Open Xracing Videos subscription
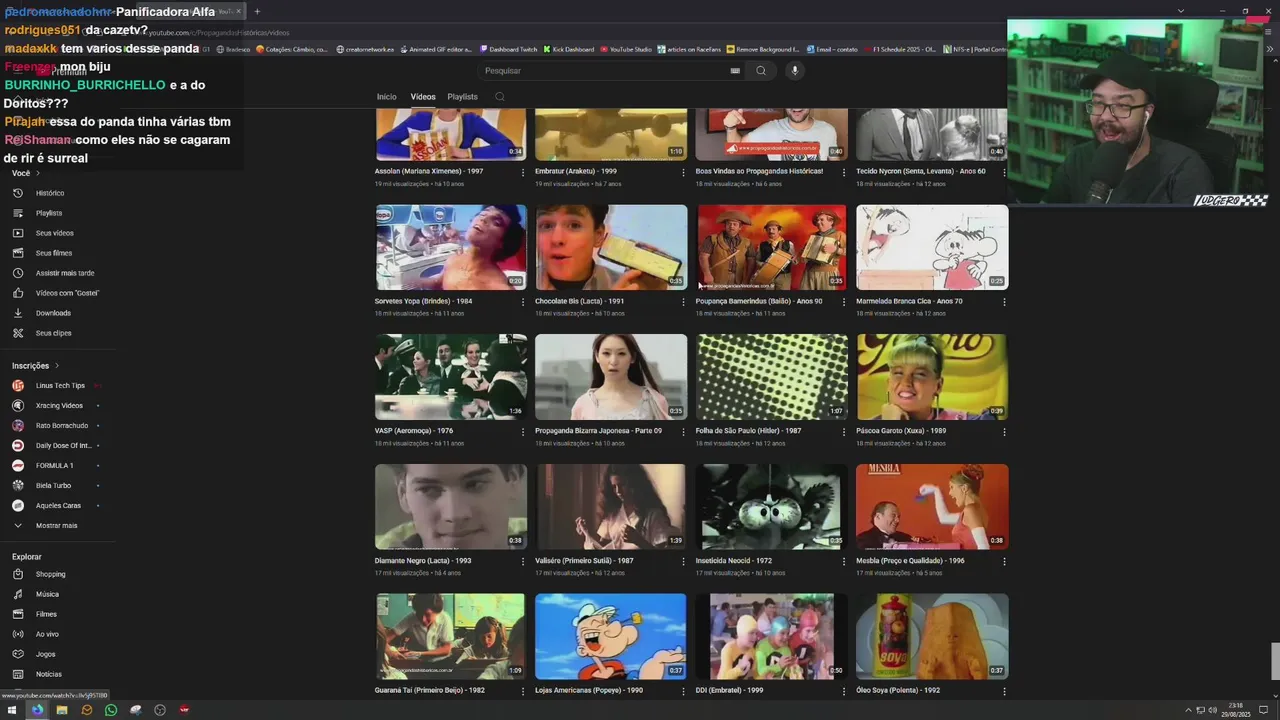Viewport: 1280px width, 720px height. coord(59,405)
